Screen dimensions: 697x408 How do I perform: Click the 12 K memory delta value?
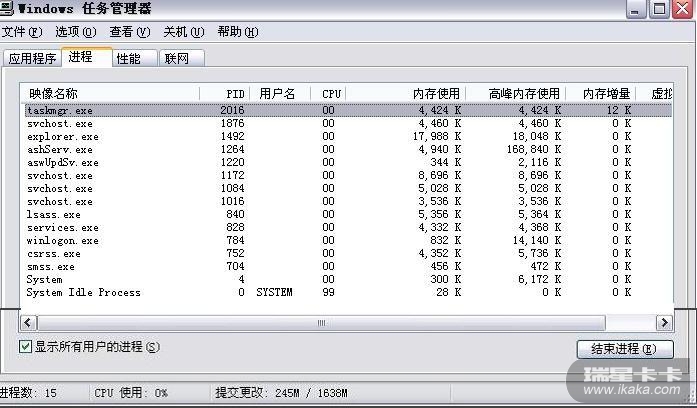[x=618, y=110]
